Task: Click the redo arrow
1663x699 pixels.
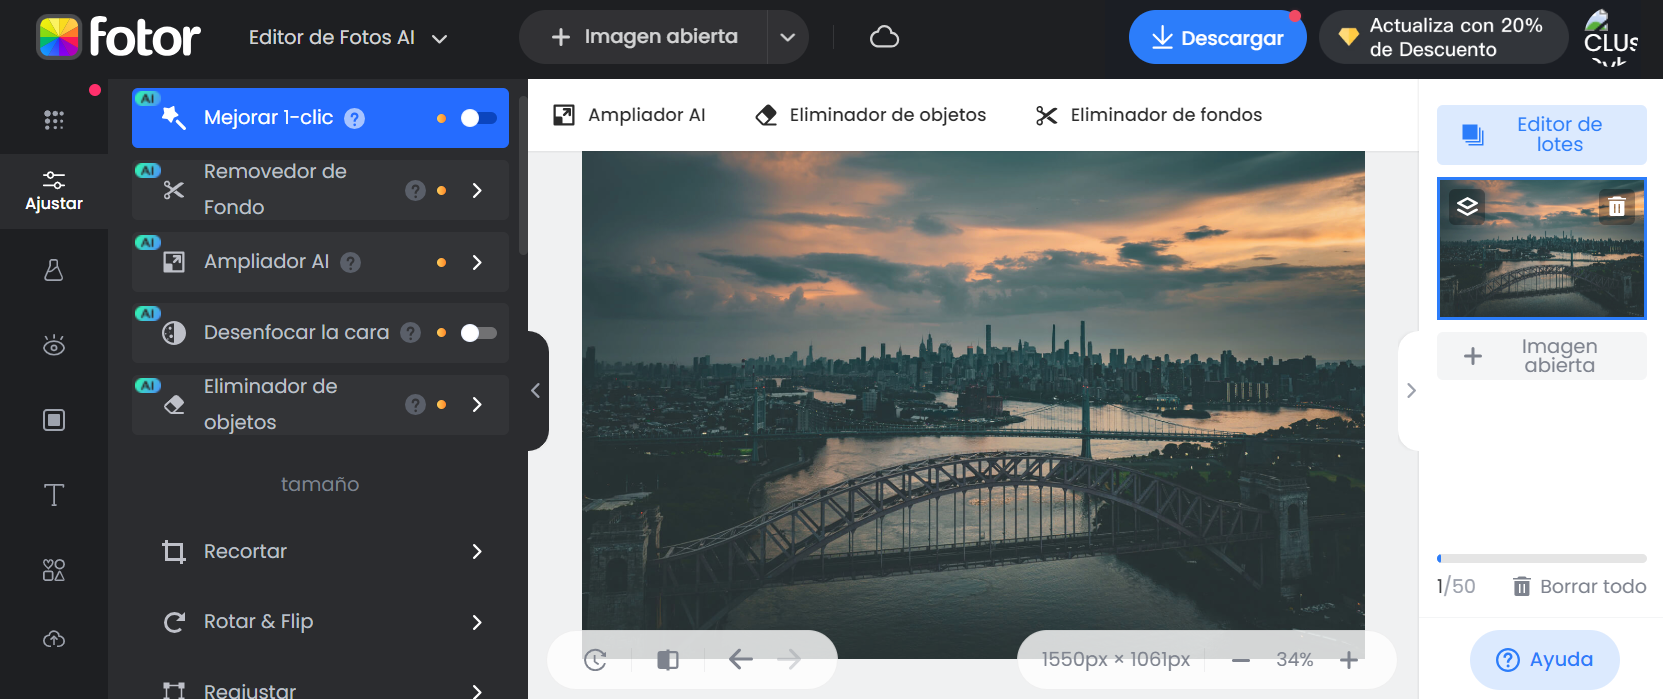Action: click(789, 659)
